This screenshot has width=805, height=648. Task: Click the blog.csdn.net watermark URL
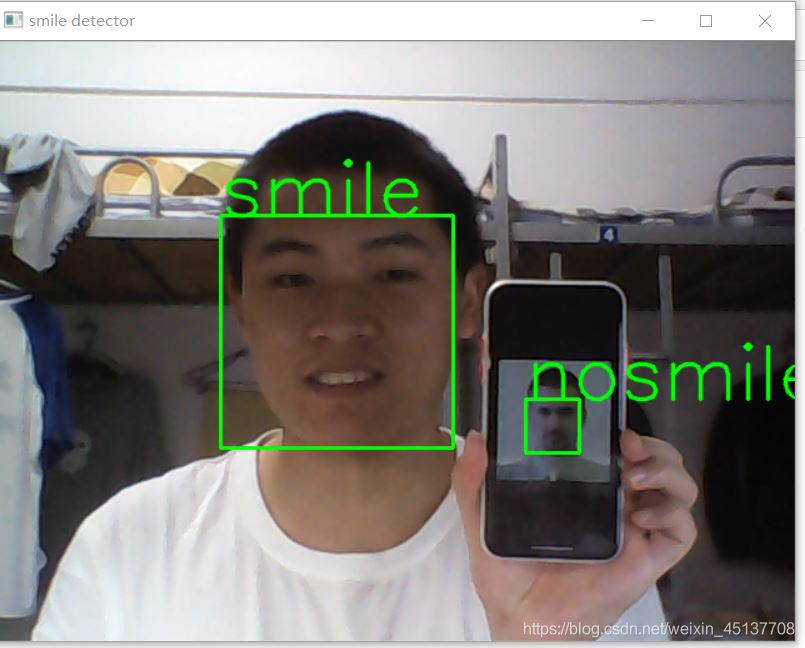[658, 629]
